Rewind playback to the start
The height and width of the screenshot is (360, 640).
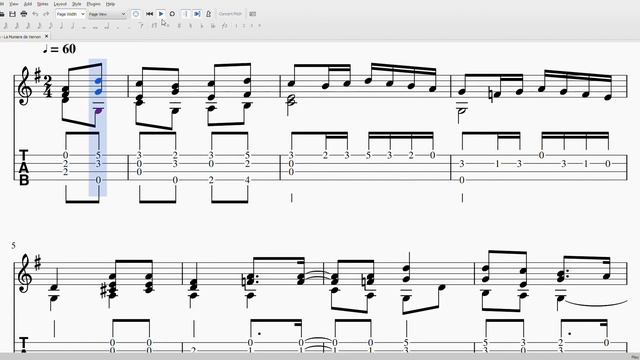click(x=149, y=14)
